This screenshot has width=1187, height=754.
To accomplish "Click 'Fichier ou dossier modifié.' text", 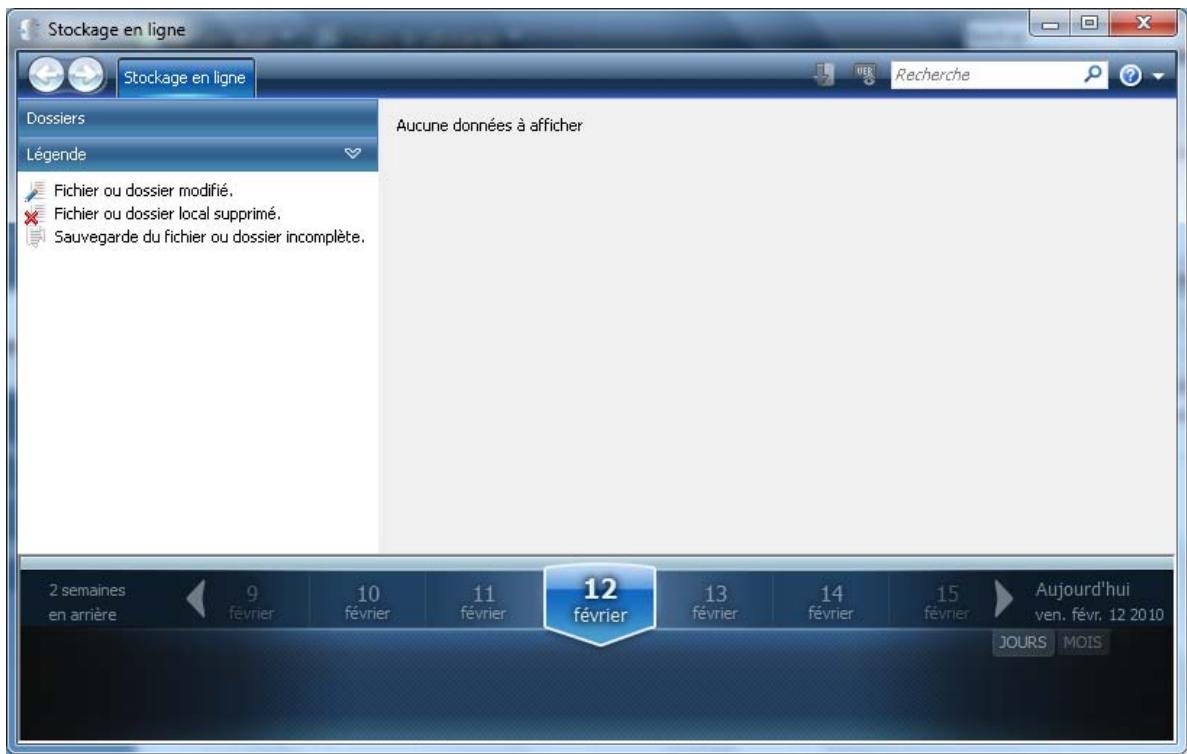I will 144,191.
